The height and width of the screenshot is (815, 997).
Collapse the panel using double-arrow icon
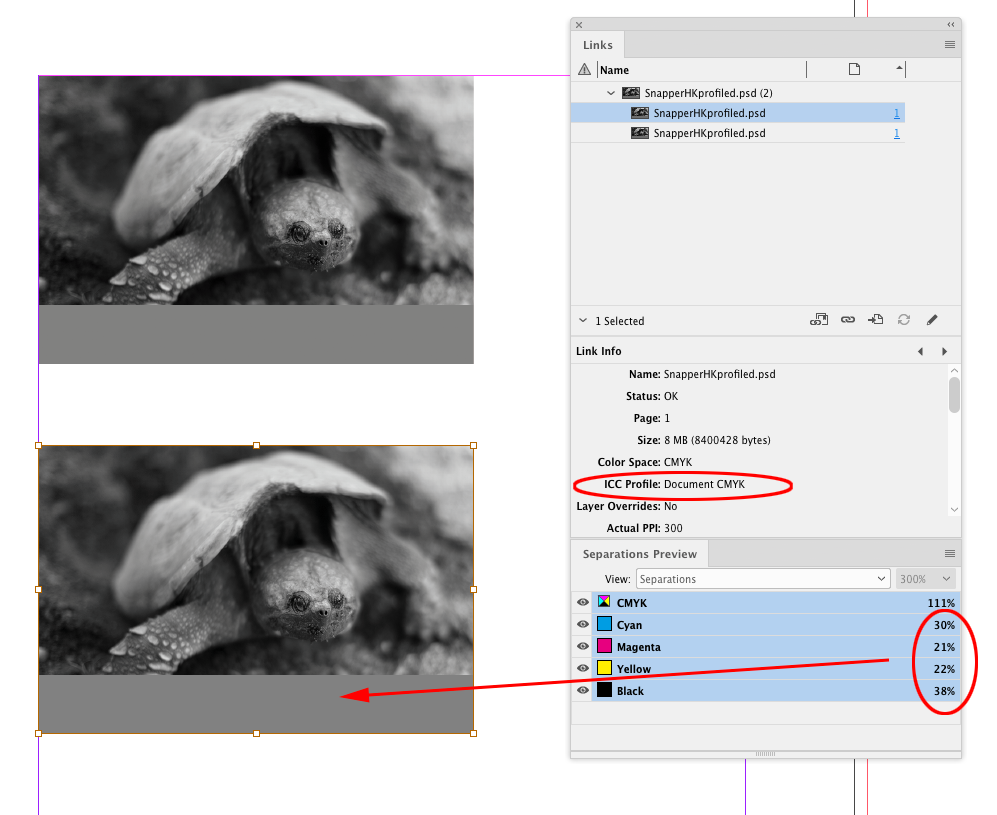[x=951, y=25]
